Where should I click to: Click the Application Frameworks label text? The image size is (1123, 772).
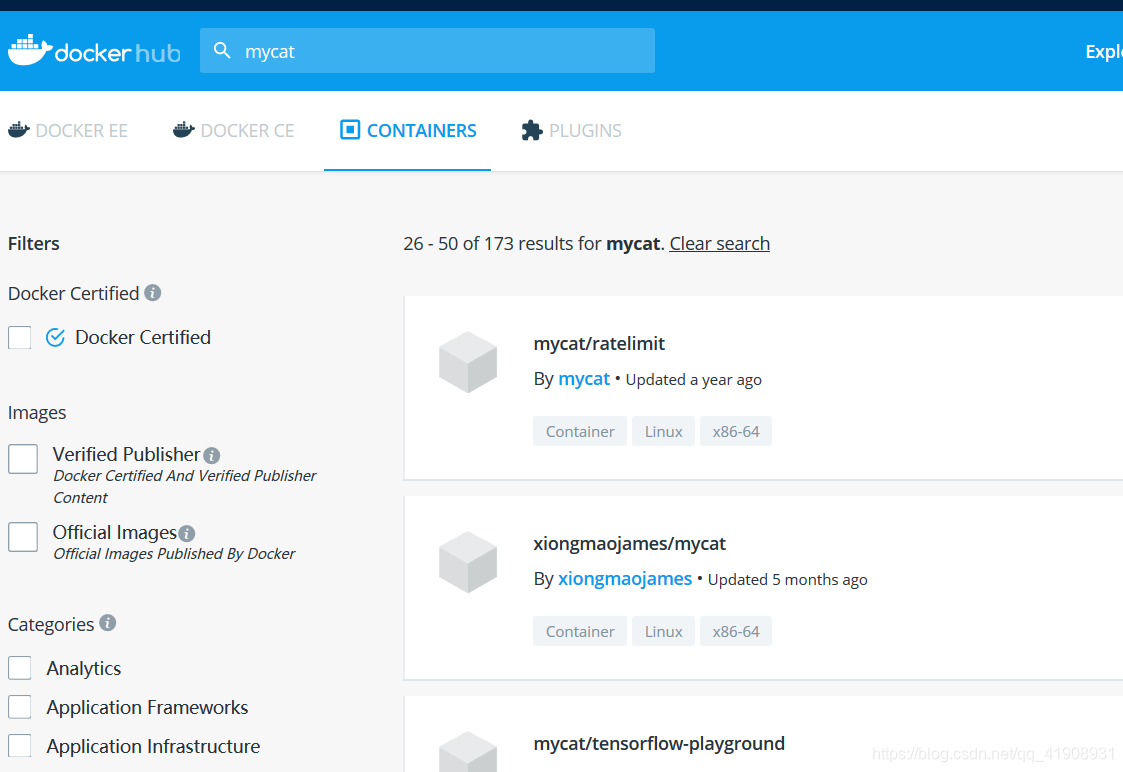pyautogui.click(x=148, y=708)
